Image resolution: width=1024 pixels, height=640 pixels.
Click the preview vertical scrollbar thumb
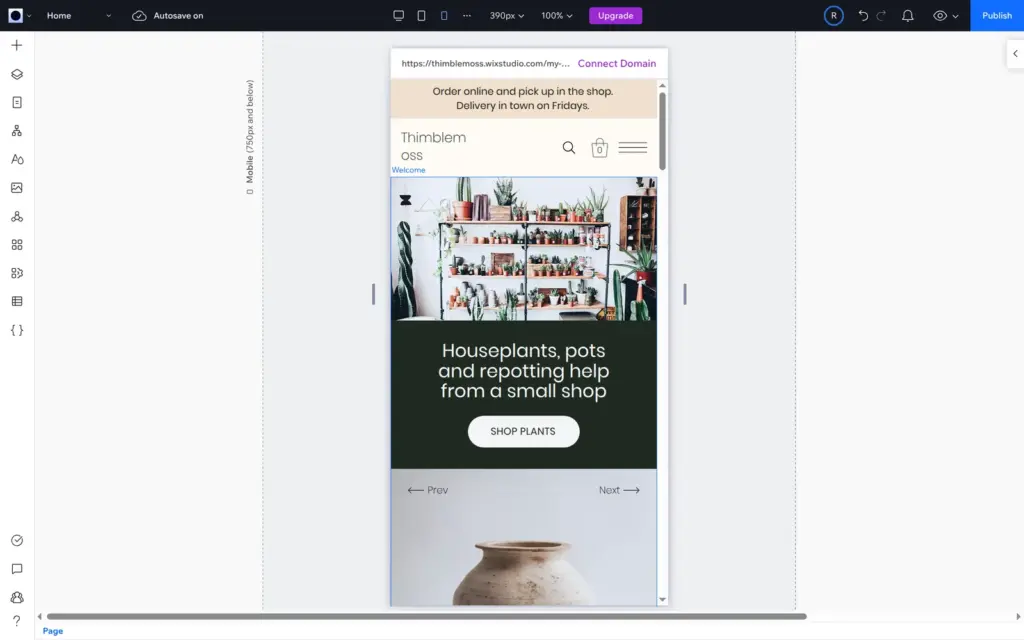pos(662,131)
